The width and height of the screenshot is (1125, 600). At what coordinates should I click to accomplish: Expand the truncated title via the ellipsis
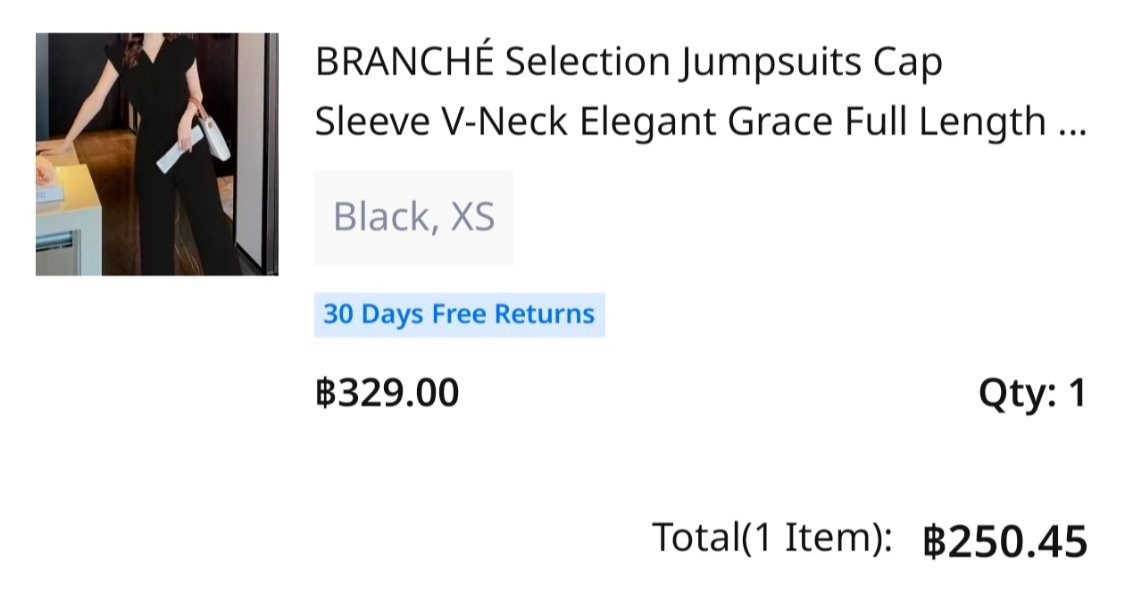[x=1071, y=123]
